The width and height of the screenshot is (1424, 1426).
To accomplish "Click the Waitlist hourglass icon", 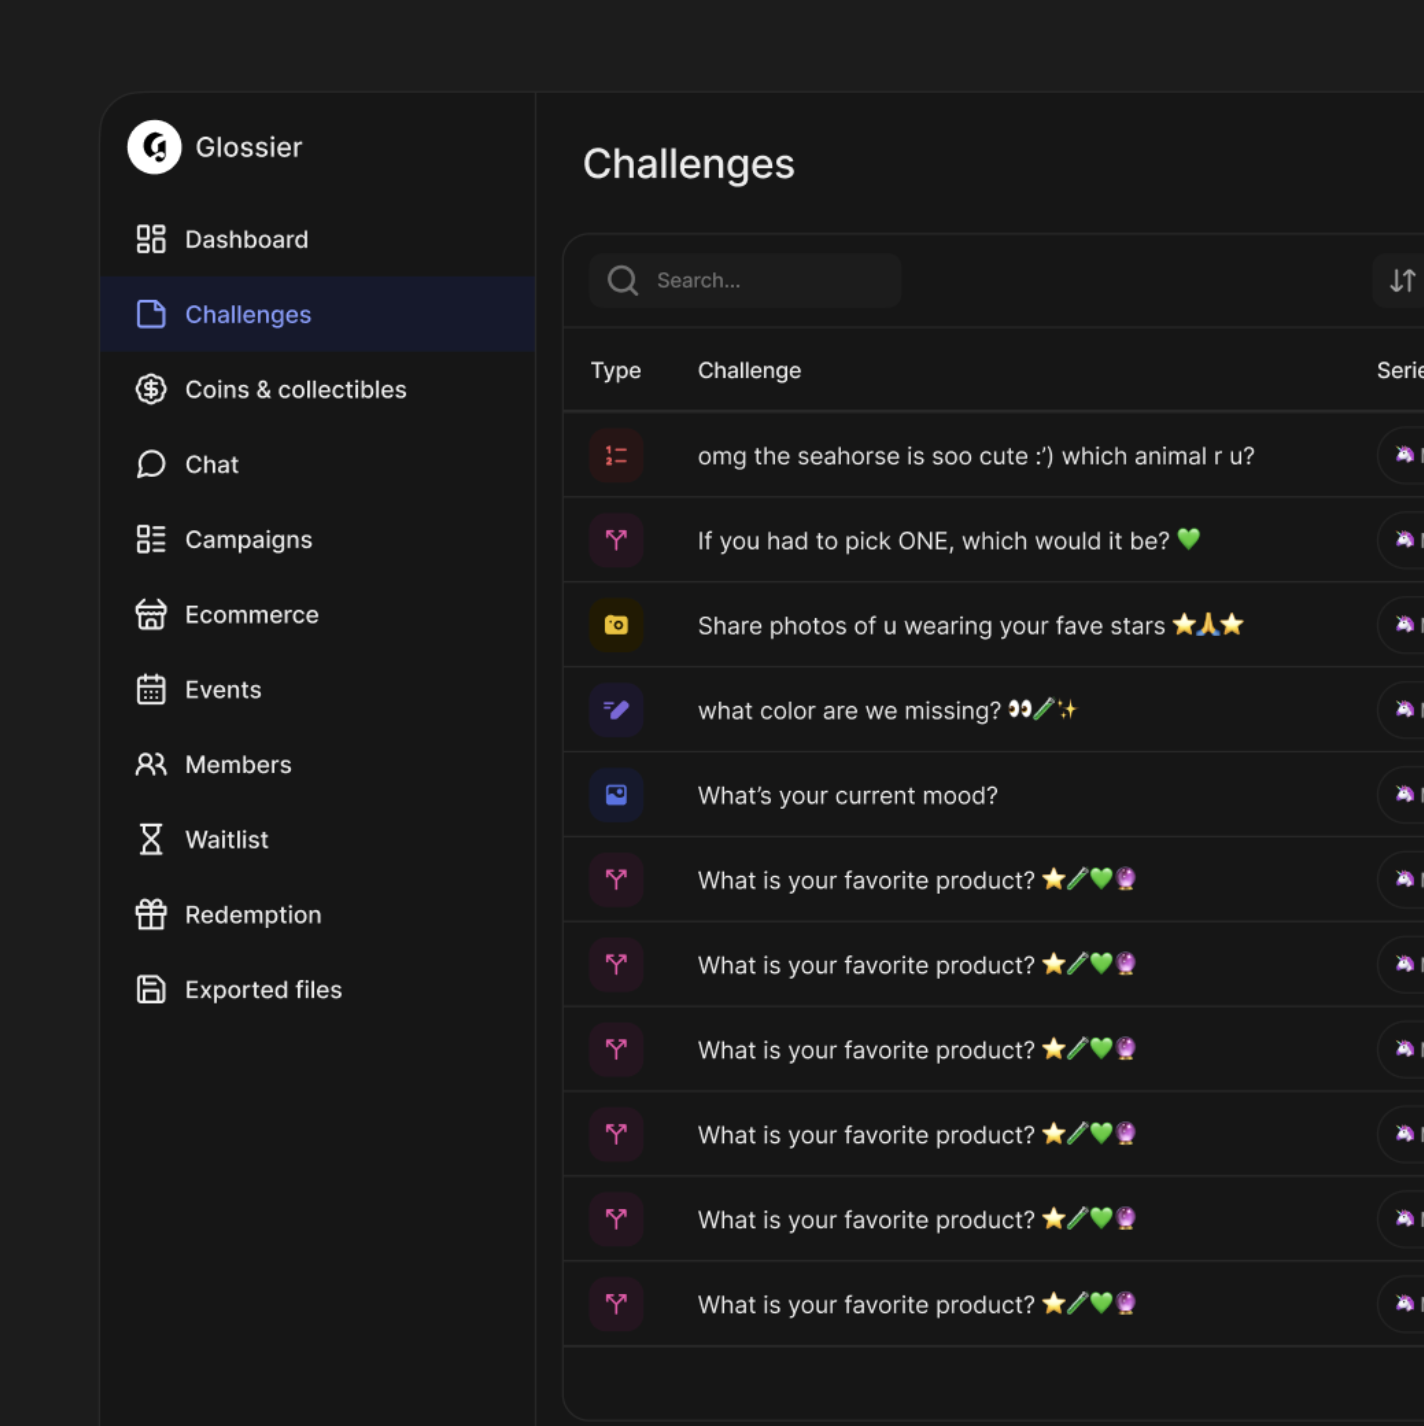I will click(151, 839).
